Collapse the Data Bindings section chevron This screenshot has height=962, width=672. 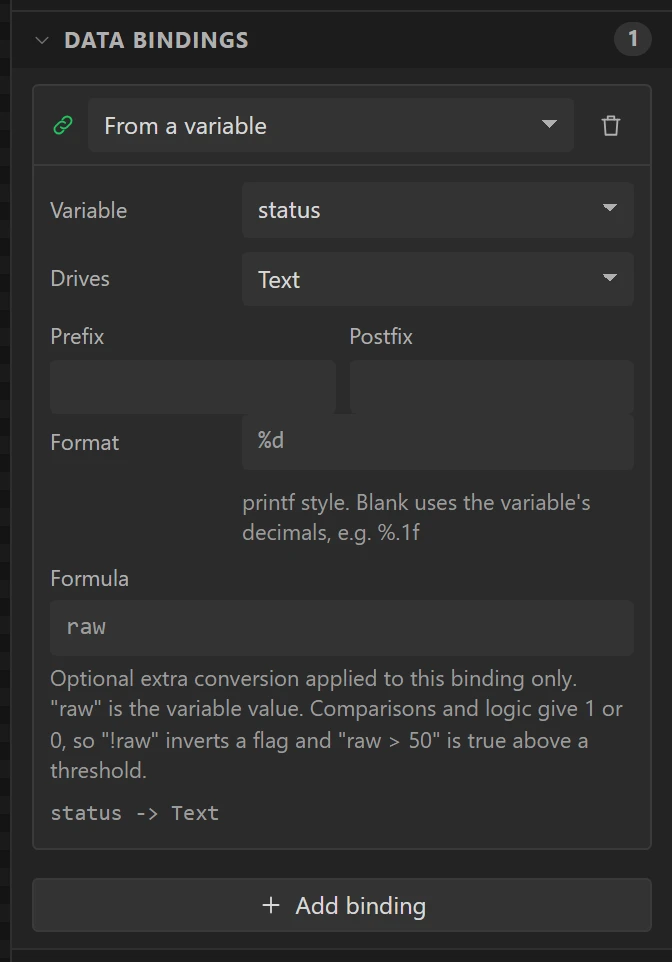42,40
